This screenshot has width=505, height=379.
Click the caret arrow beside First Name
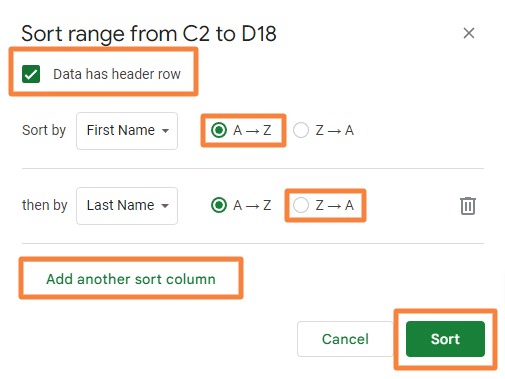[x=165, y=131]
